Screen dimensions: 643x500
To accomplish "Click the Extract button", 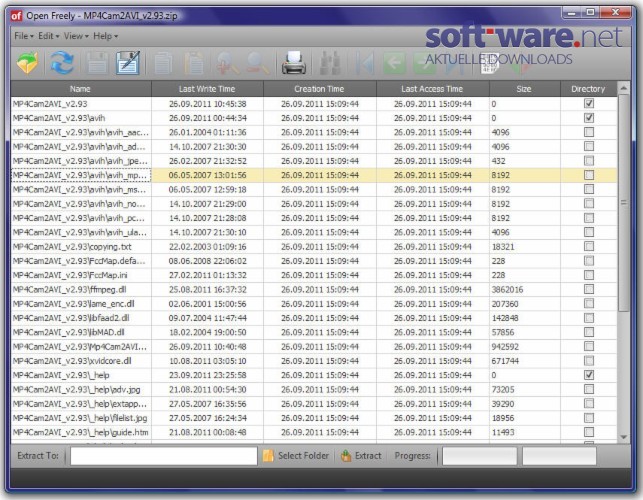I will (361, 456).
